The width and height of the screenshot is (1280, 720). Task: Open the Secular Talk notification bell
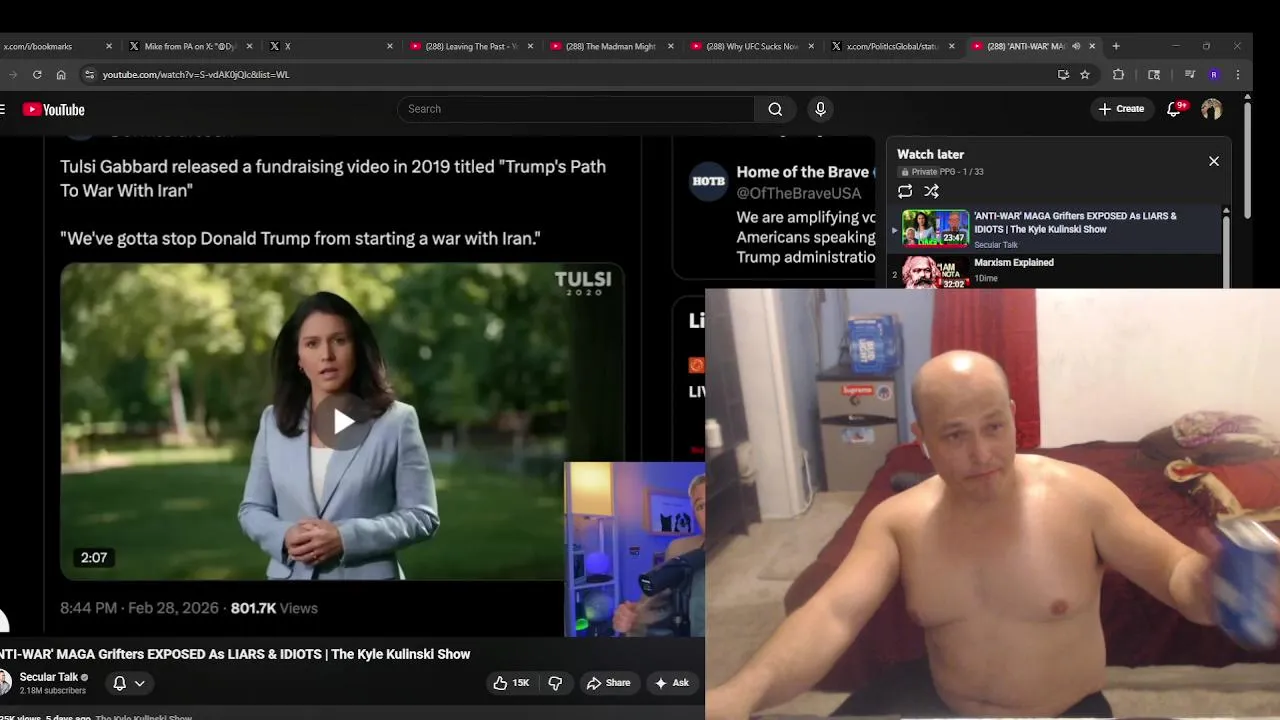pos(119,683)
